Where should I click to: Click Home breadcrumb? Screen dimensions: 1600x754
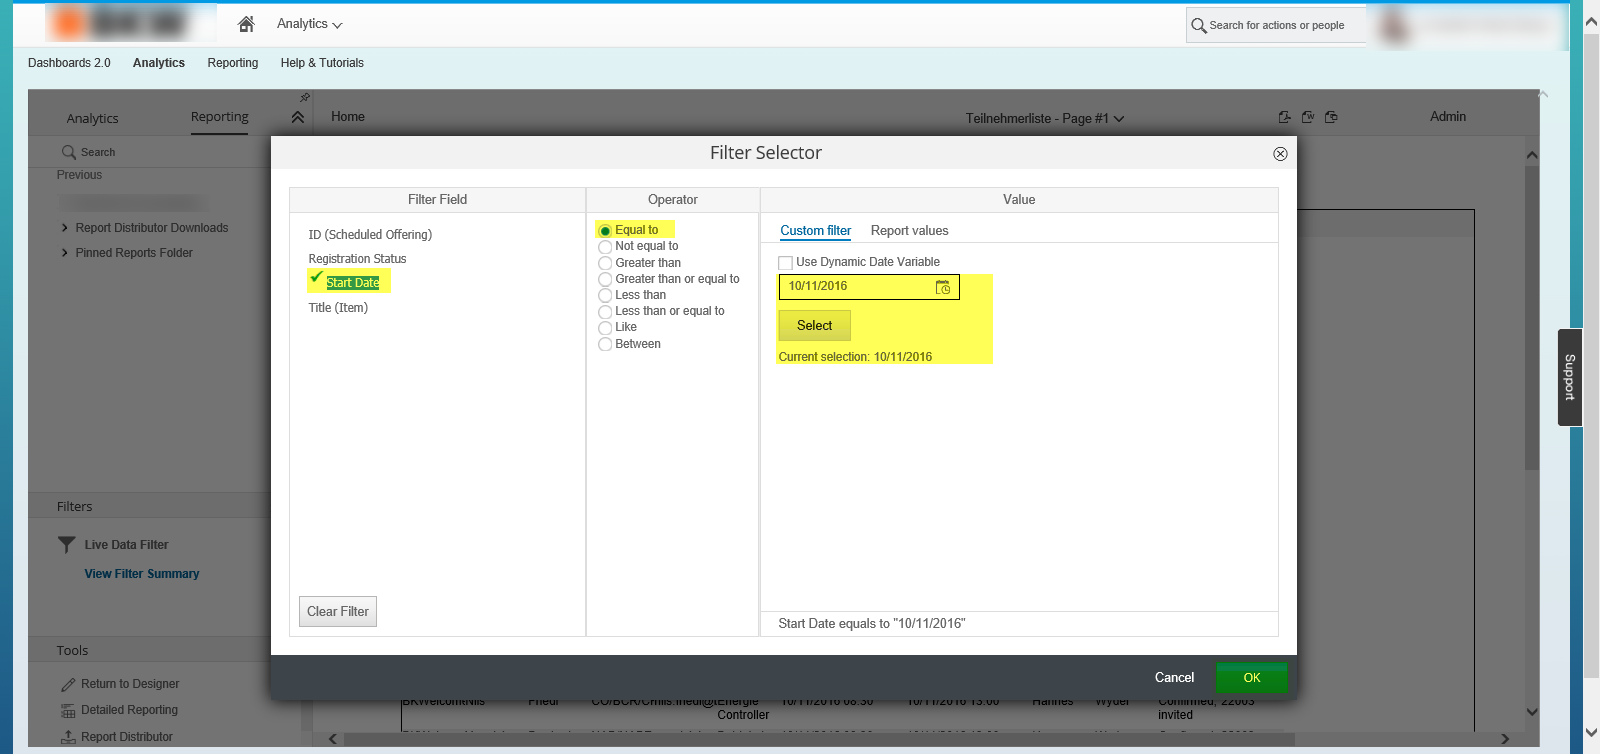(x=348, y=117)
